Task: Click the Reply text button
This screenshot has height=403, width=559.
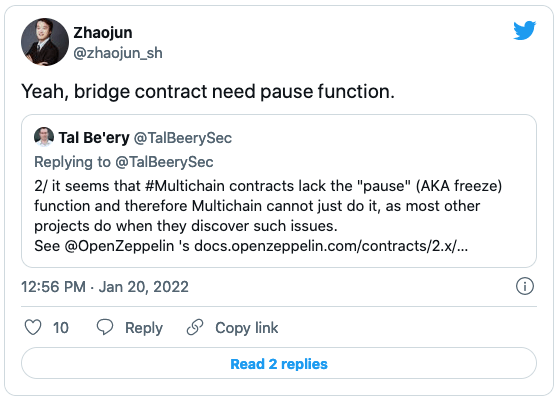Action: tap(144, 328)
